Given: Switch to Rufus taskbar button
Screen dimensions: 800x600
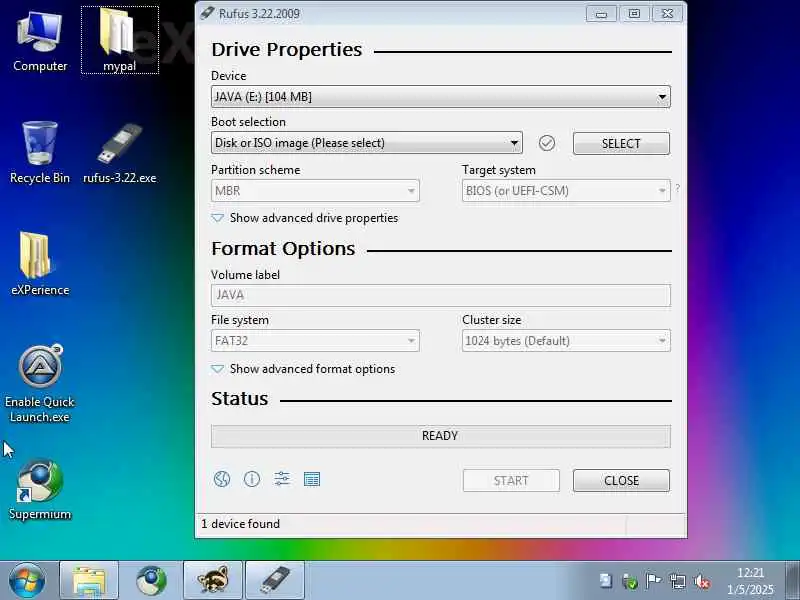Looking at the screenshot, I should [275, 581].
